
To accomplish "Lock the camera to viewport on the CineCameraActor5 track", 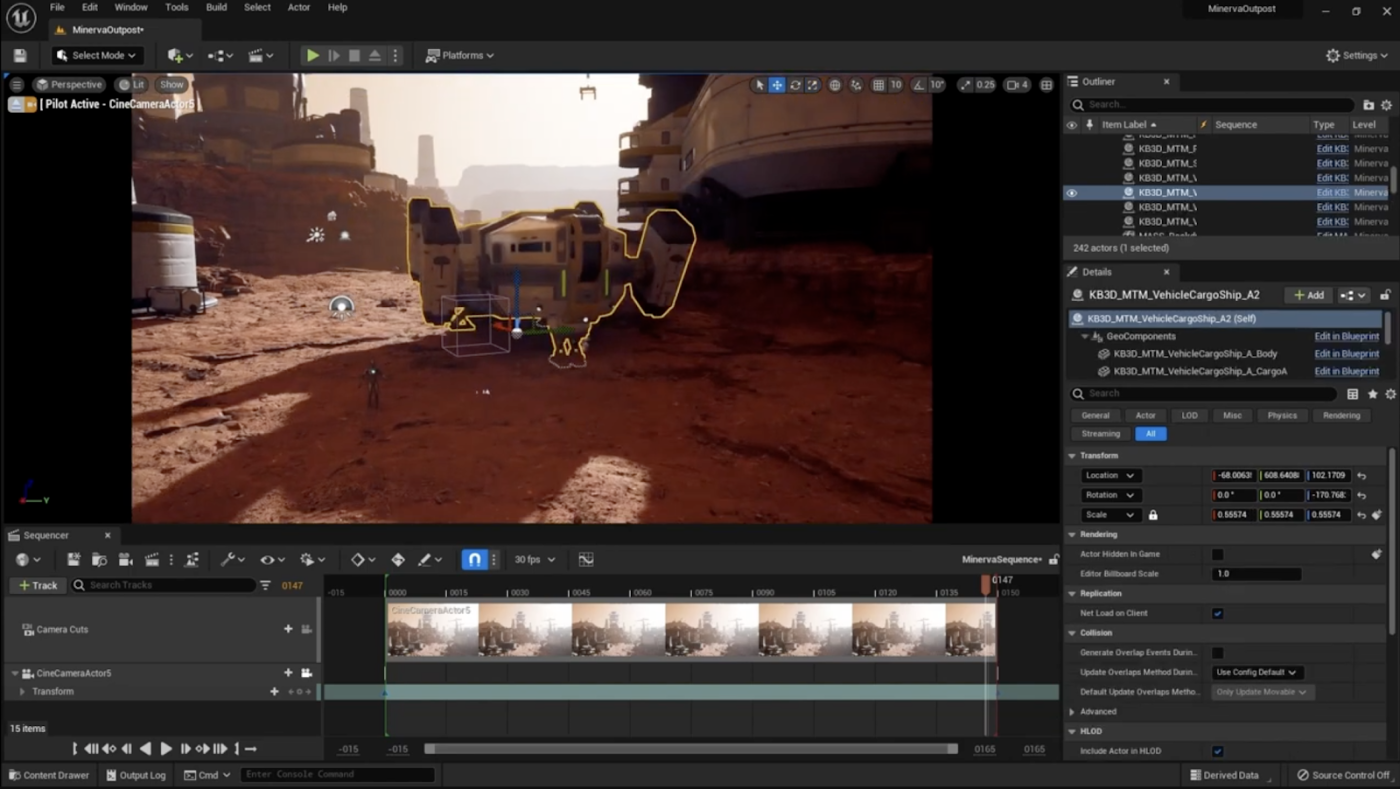I will coord(306,673).
